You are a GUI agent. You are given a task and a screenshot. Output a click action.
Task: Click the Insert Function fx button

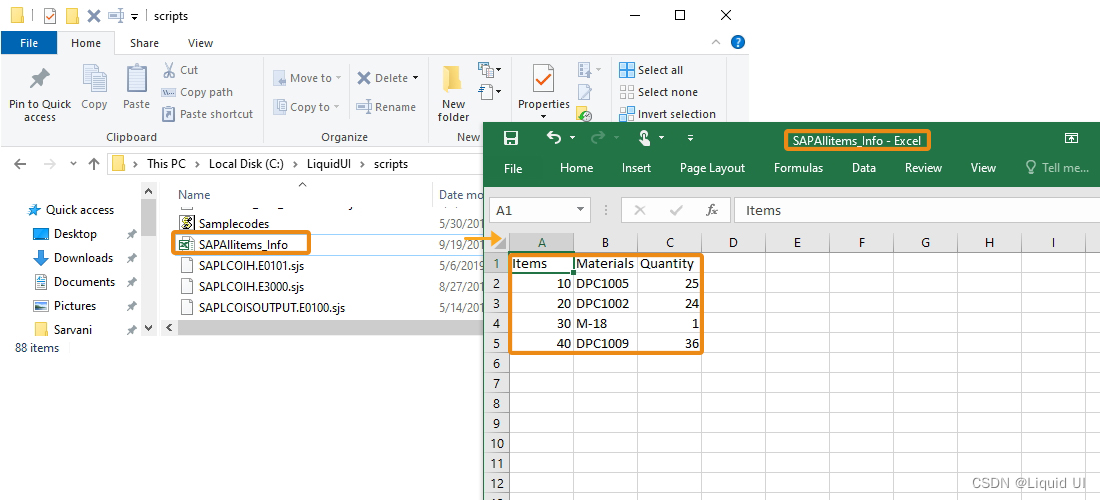click(711, 210)
